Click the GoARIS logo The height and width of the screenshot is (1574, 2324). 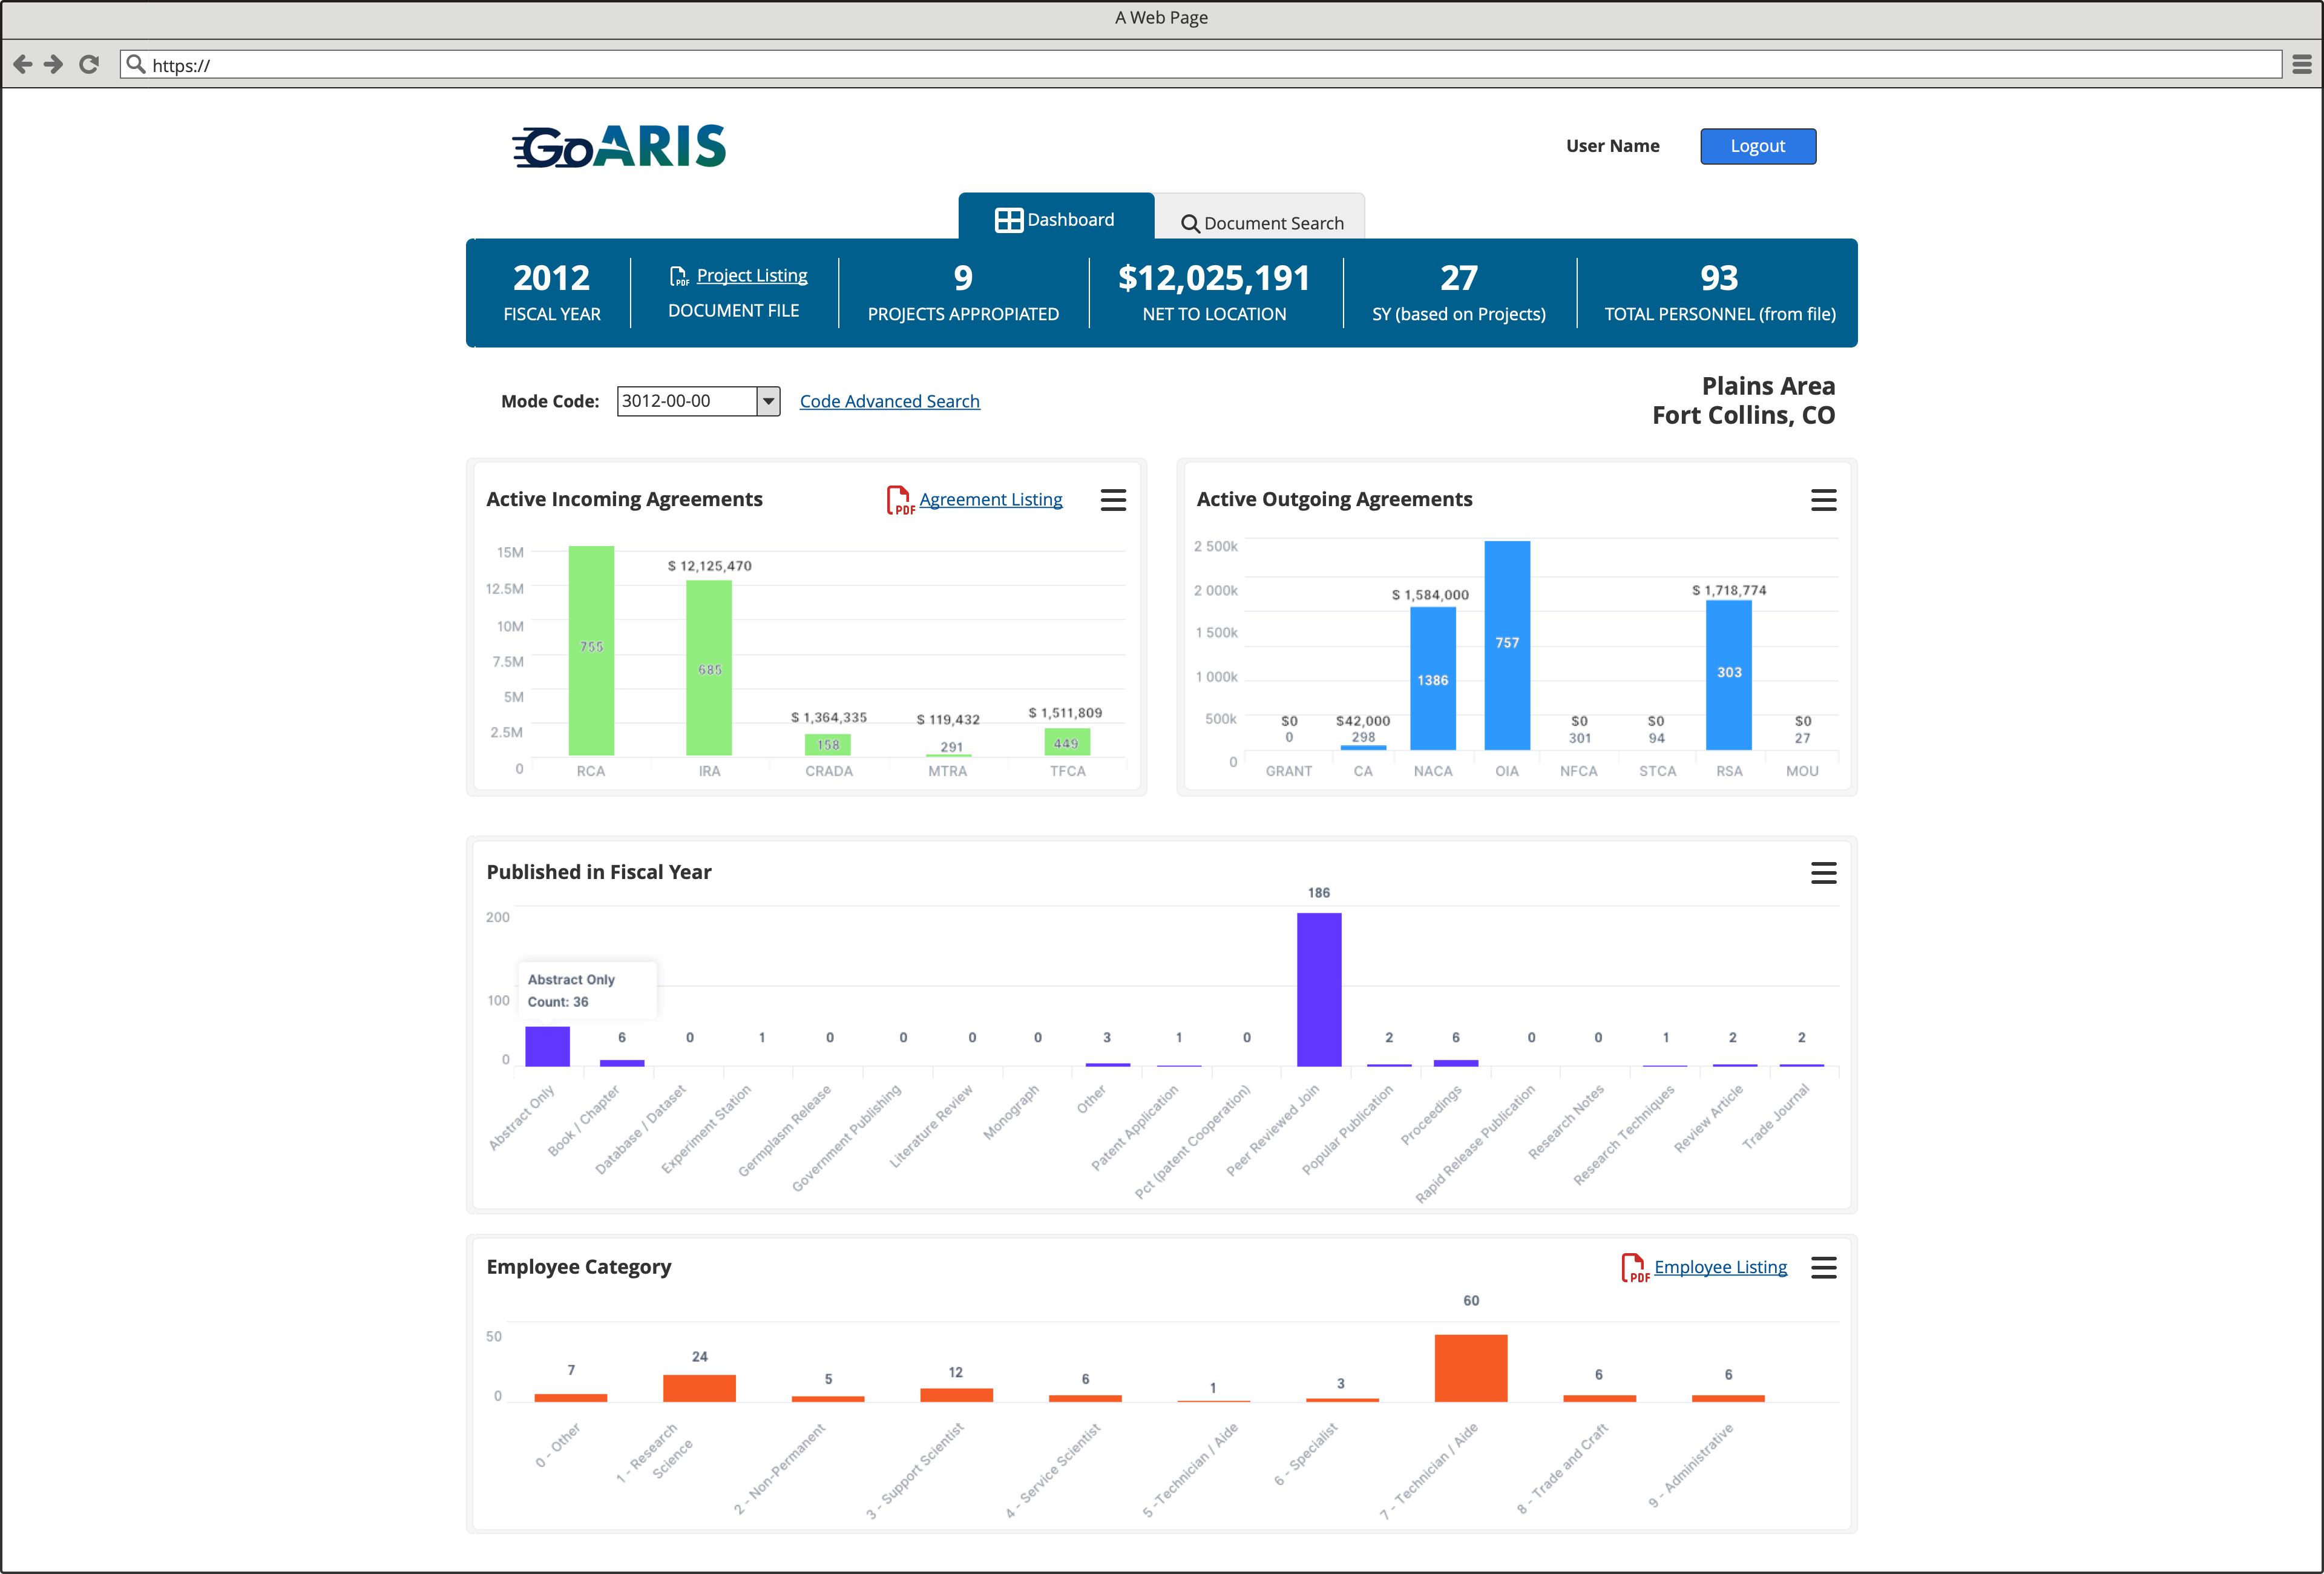pos(617,145)
